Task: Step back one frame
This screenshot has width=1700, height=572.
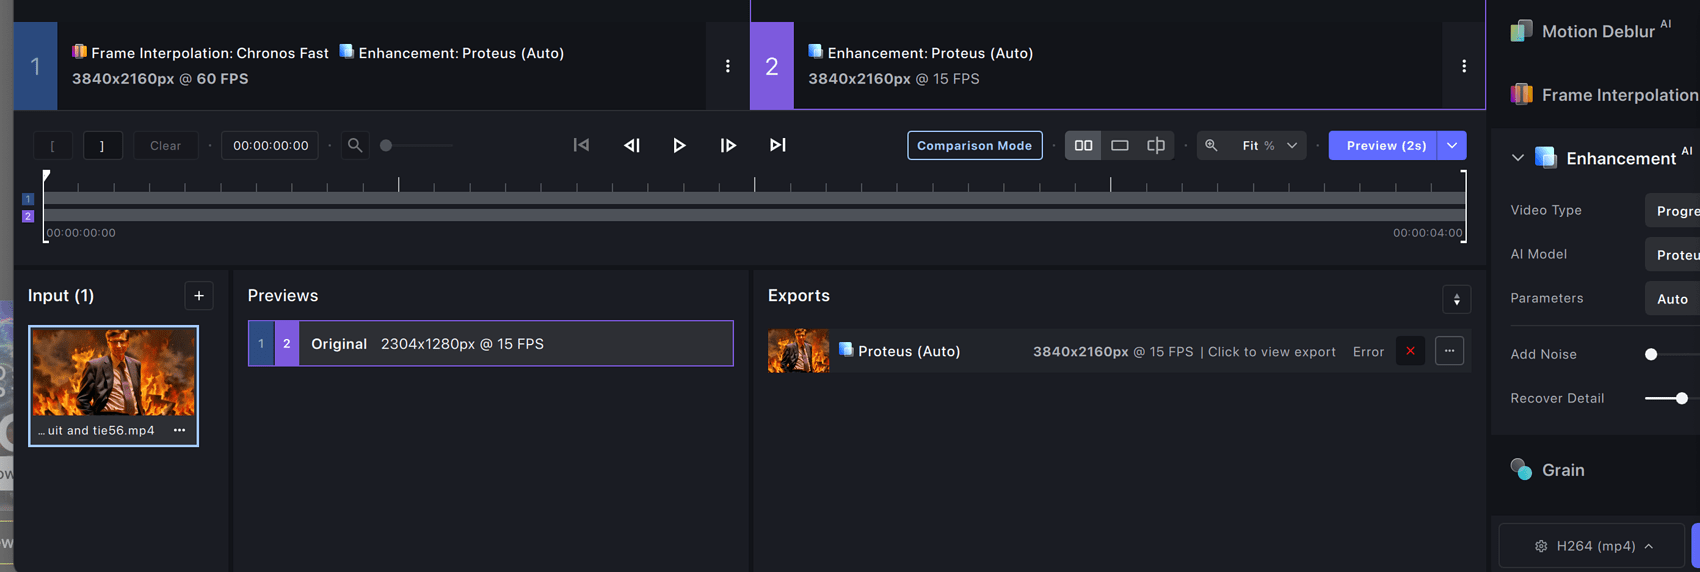Action: click(x=632, y=145)
